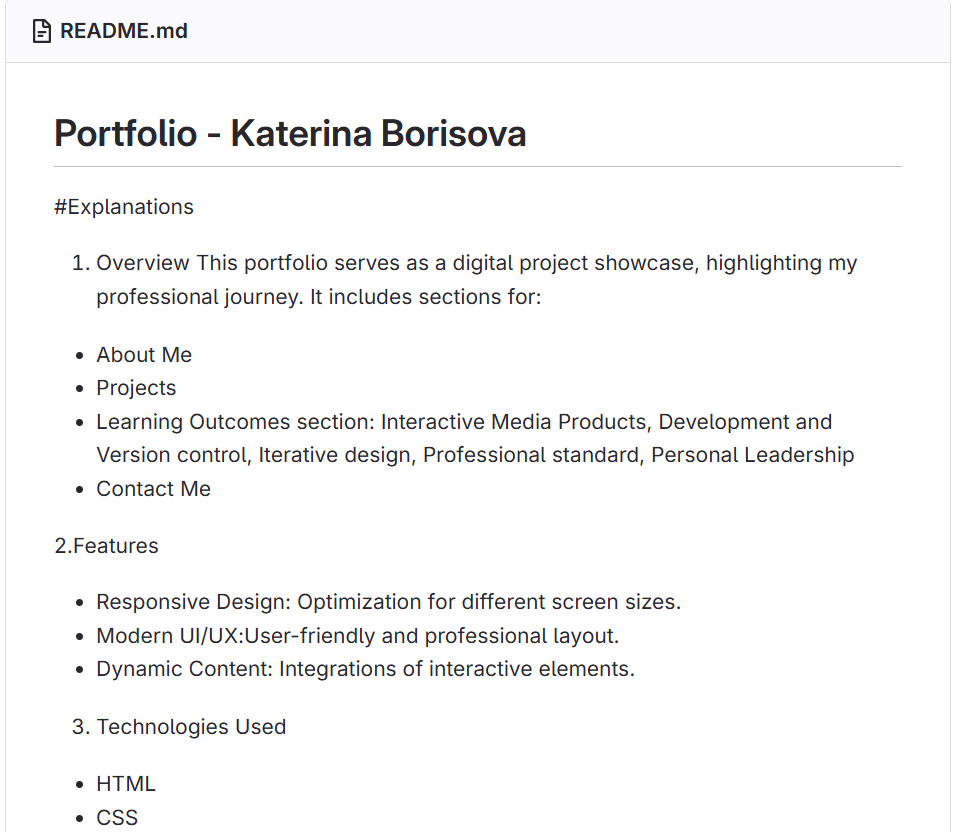The height and width of the screenshot is (832, 954).
Task: Click the Contact Me list item
Action: pyautogui.click(x=153, y=489)
